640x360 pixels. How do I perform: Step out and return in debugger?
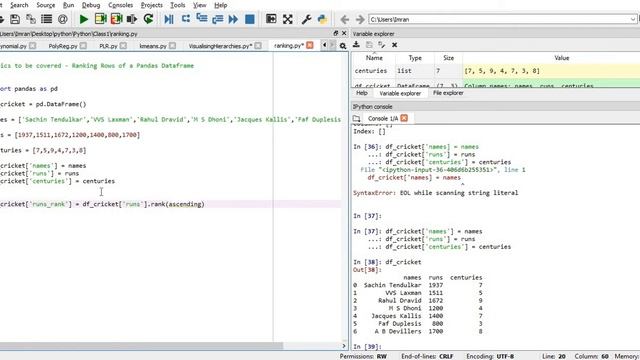(x=218, y=19)
